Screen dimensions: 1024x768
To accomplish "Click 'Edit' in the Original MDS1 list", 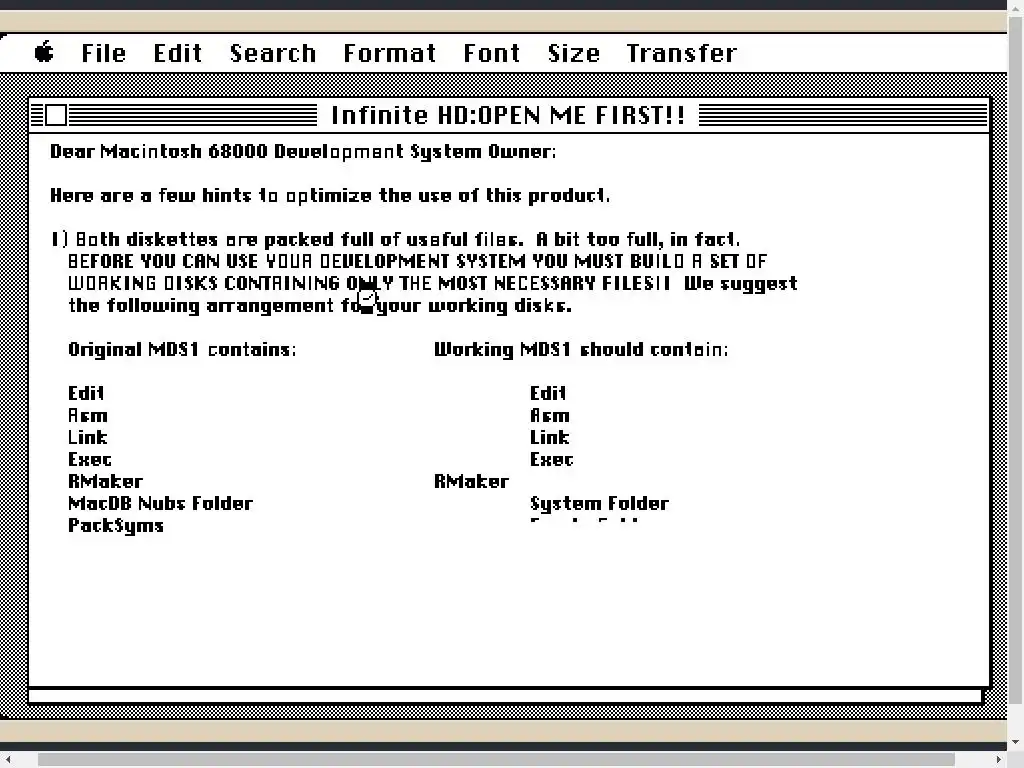I will pyautogui.click(x=86, y=393).
